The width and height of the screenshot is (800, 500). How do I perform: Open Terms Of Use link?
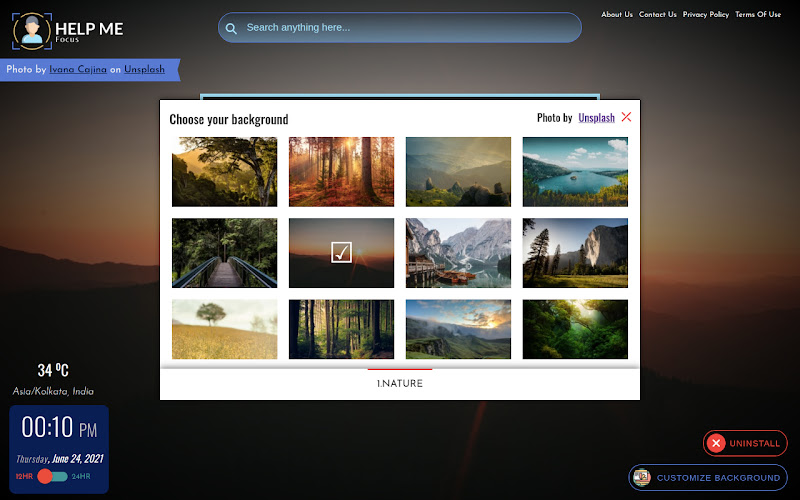pos(758,14)
